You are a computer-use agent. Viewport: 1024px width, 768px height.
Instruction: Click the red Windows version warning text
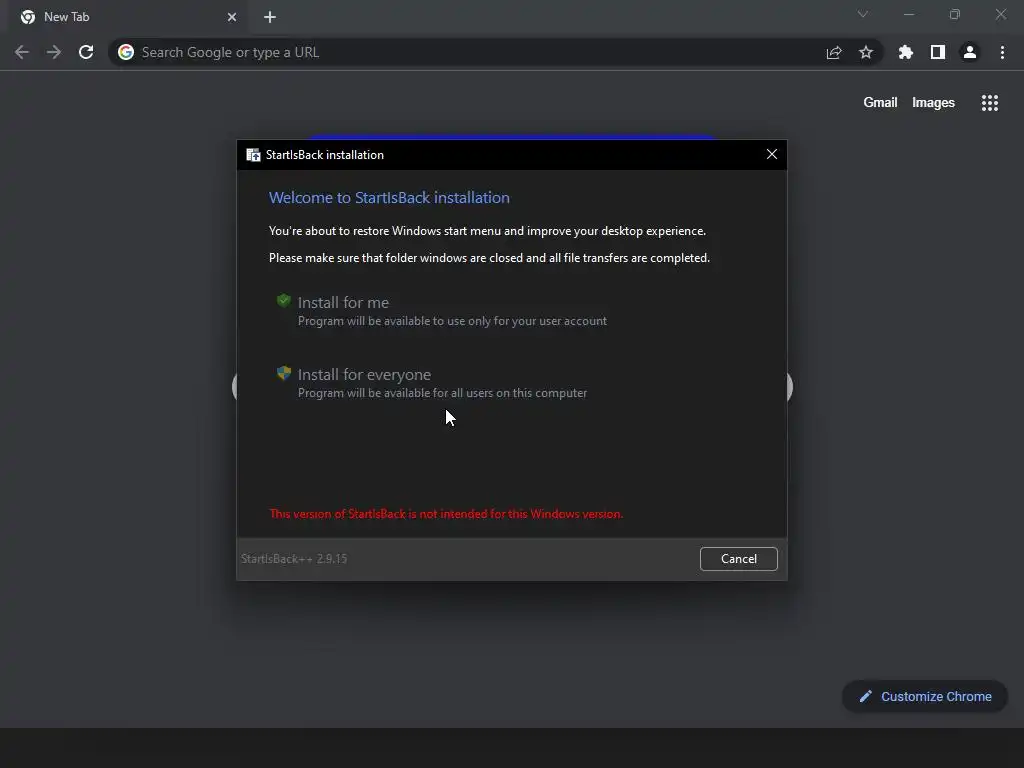click(446, 514)
